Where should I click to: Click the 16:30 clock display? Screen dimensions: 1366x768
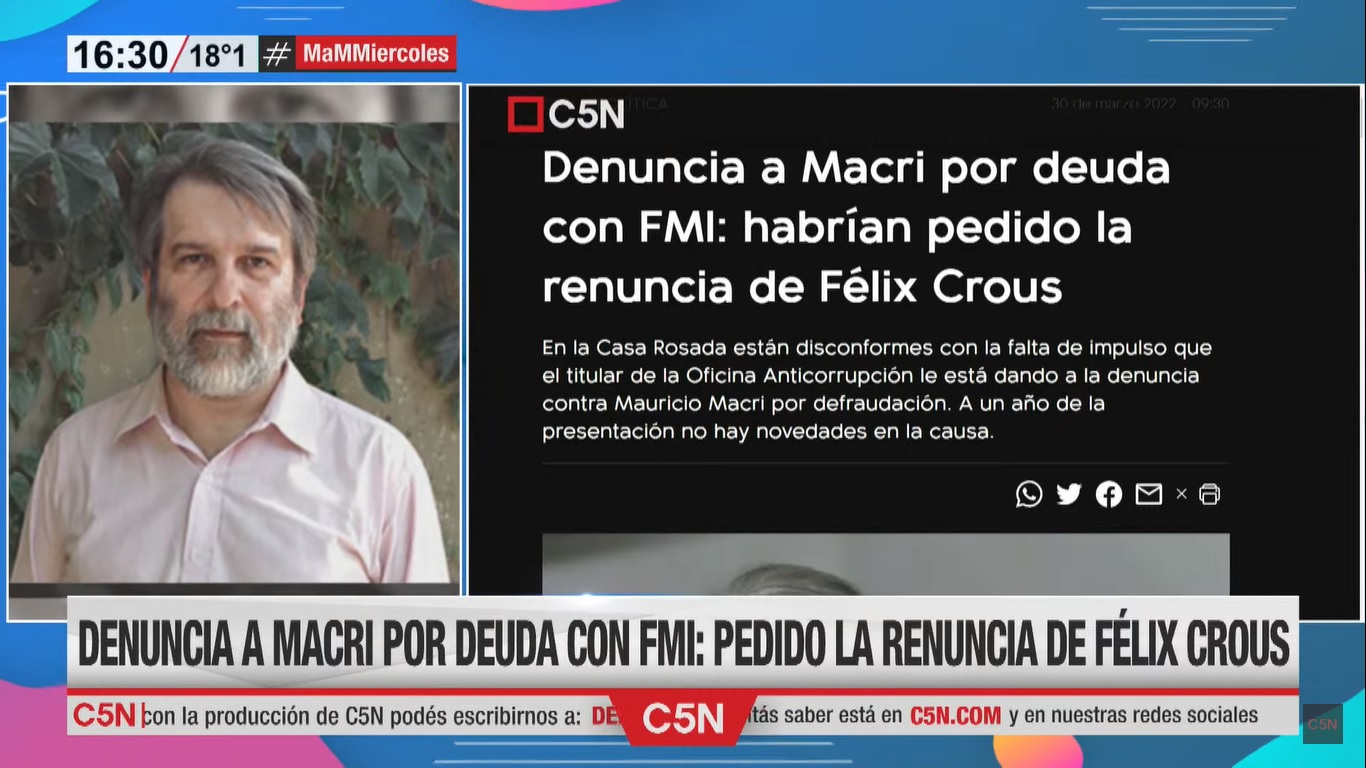click(x=119, y=54)
